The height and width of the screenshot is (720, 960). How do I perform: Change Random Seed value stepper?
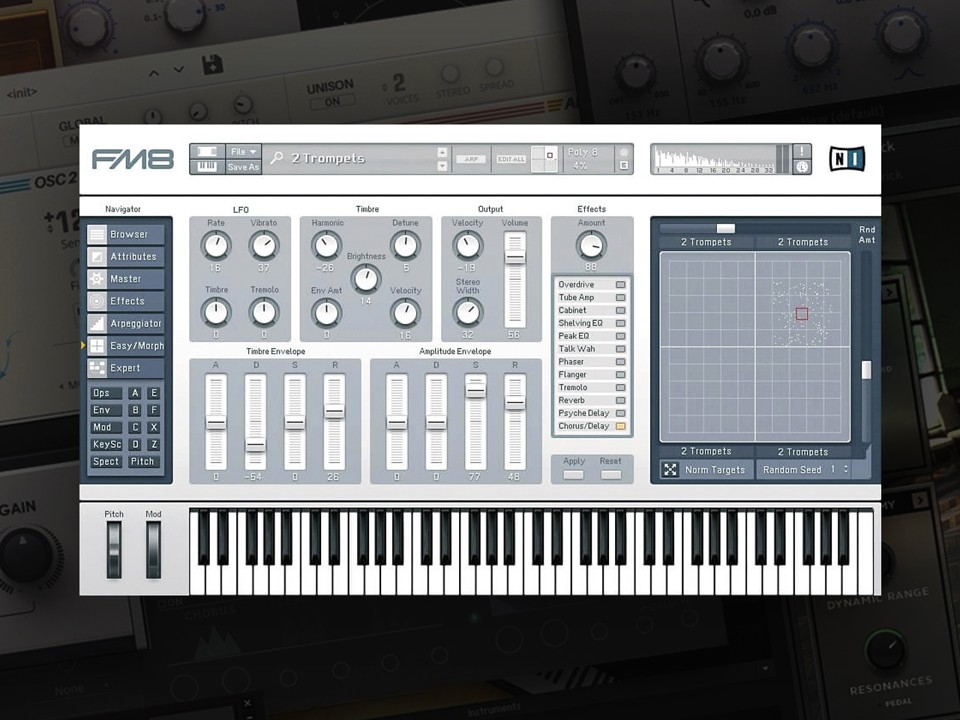(846, 470)
